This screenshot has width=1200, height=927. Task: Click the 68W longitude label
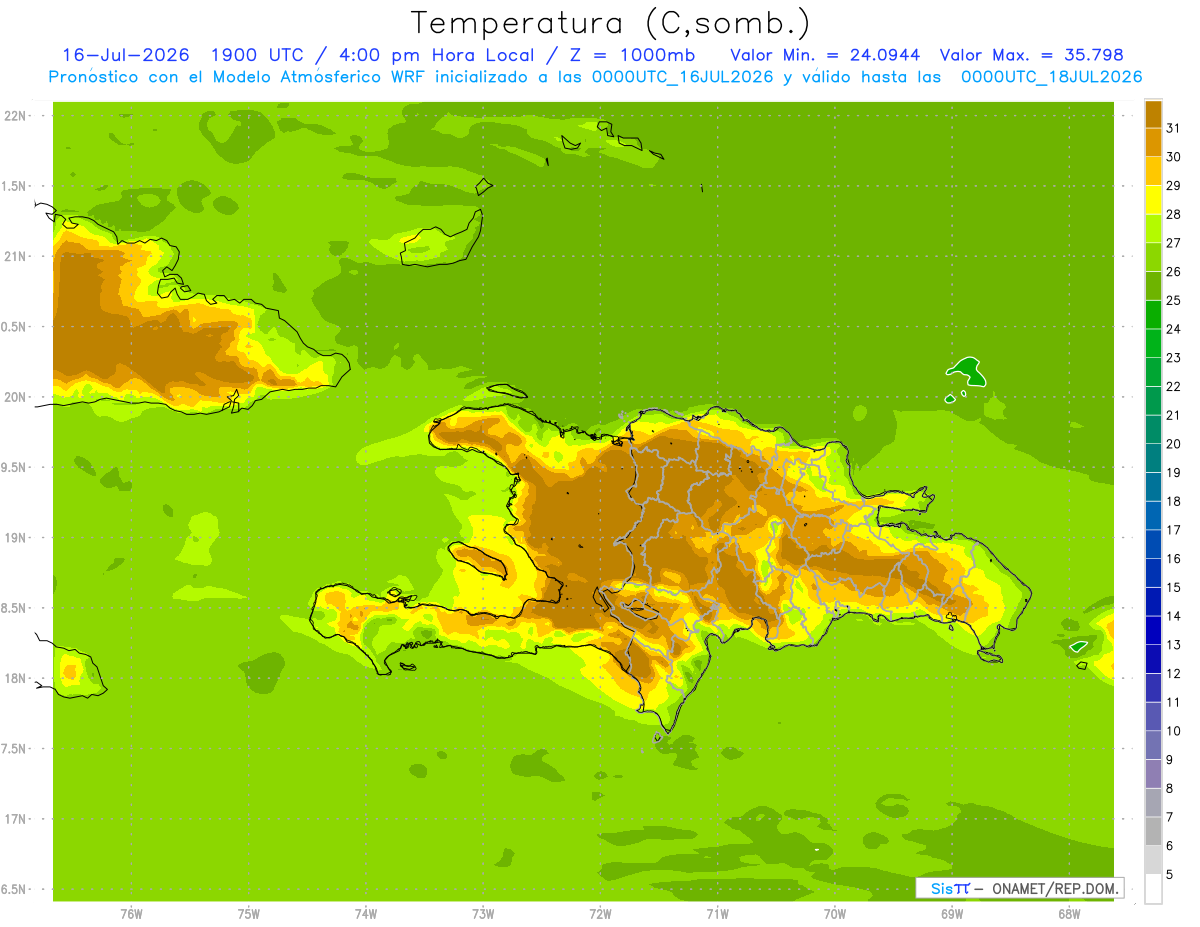tap(1069, 913)
